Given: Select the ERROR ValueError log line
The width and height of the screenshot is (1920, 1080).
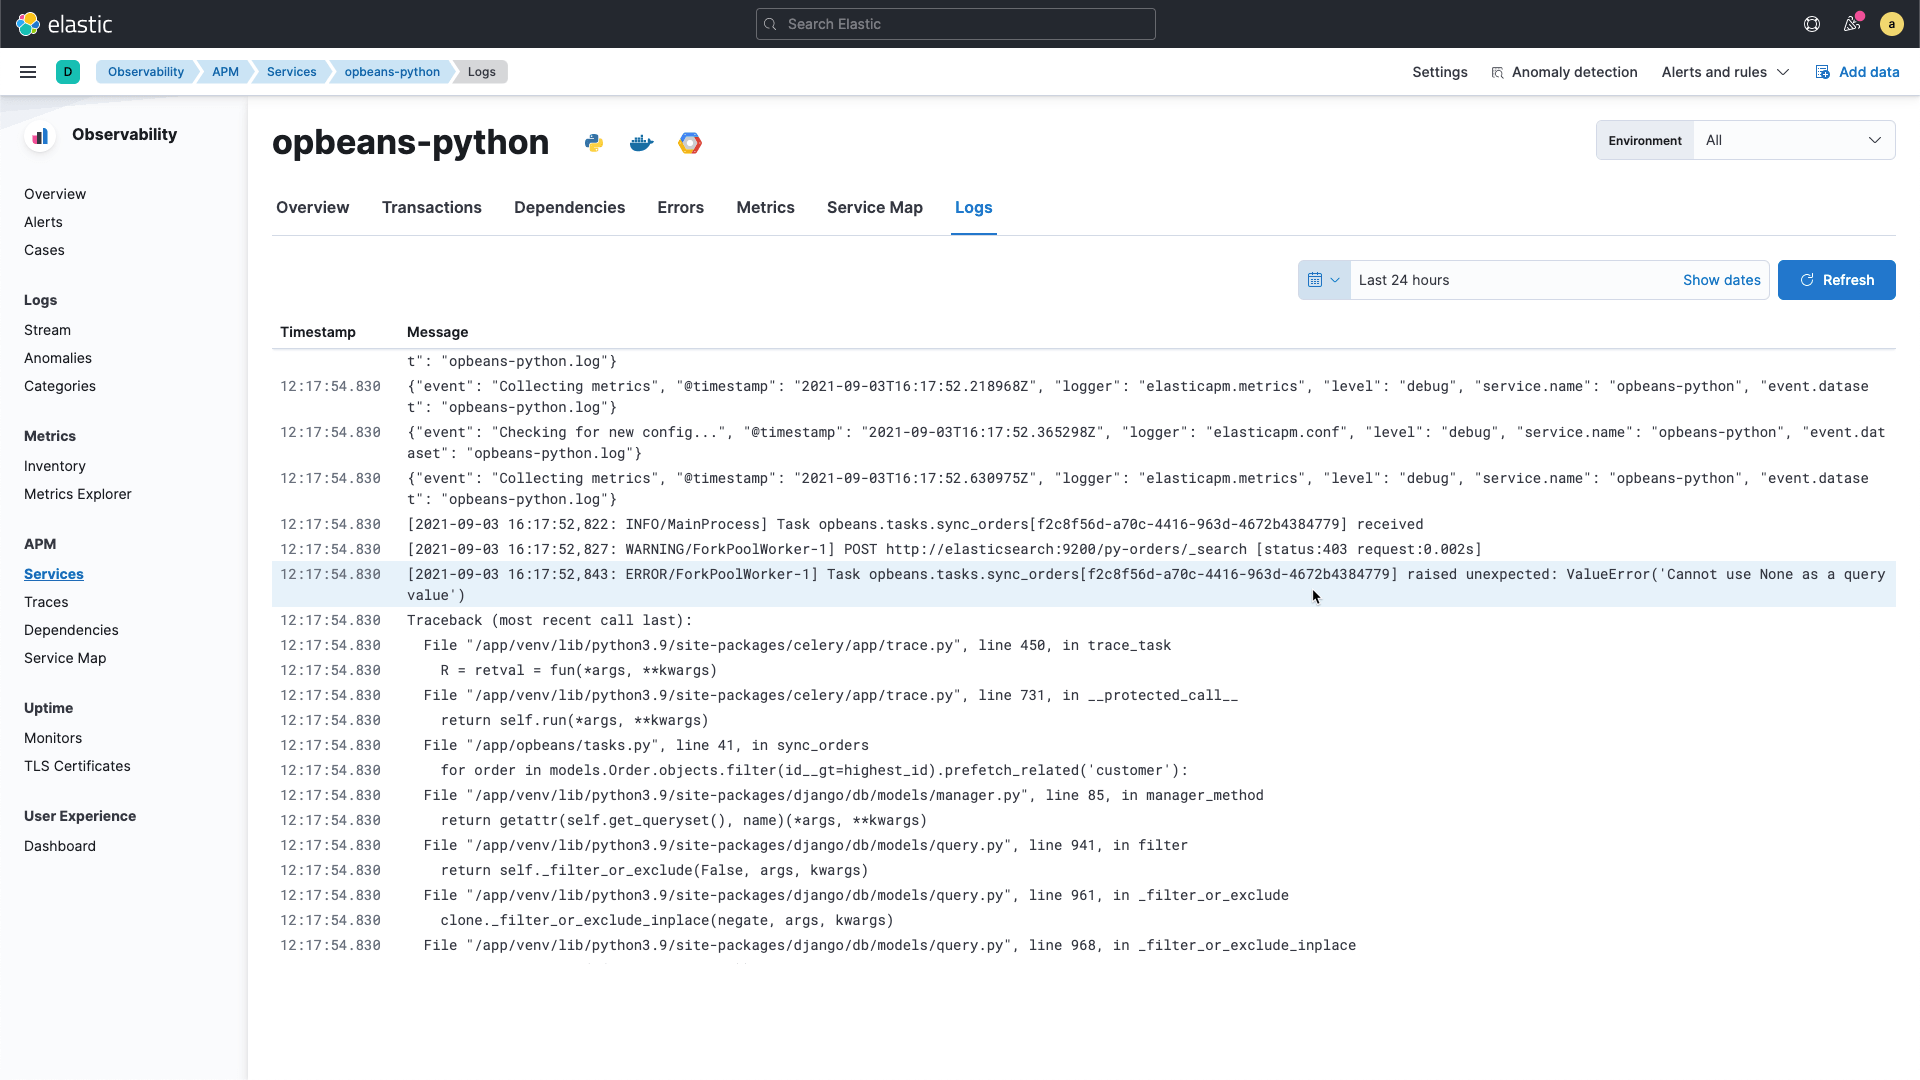Looking at the screenshot, I should (x=1083, y=585).
